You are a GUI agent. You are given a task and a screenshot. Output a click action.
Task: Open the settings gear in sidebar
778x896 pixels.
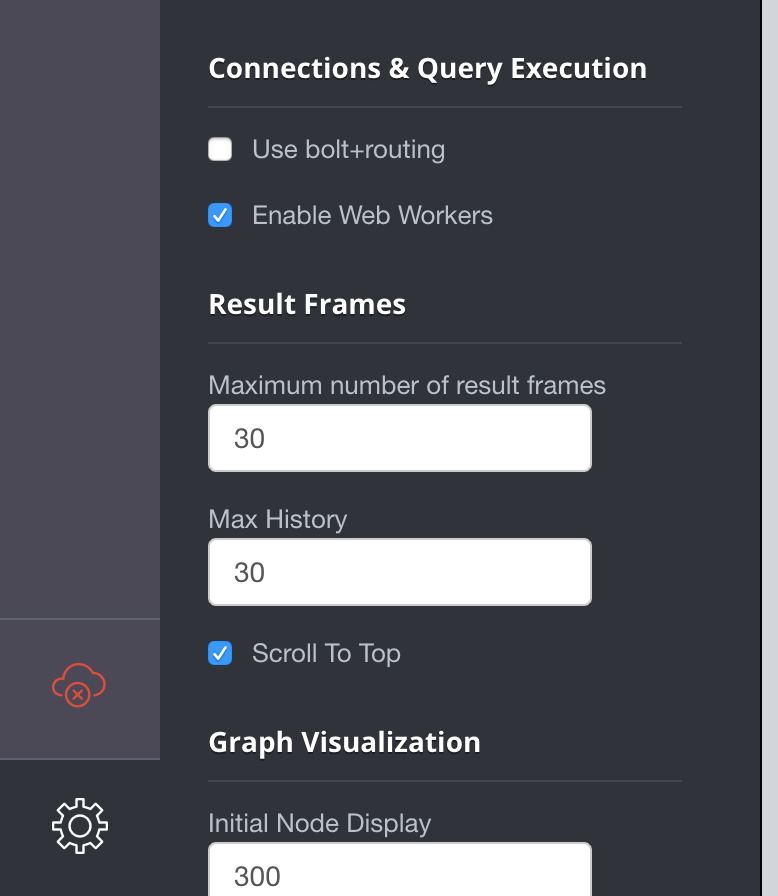[80, 826]
